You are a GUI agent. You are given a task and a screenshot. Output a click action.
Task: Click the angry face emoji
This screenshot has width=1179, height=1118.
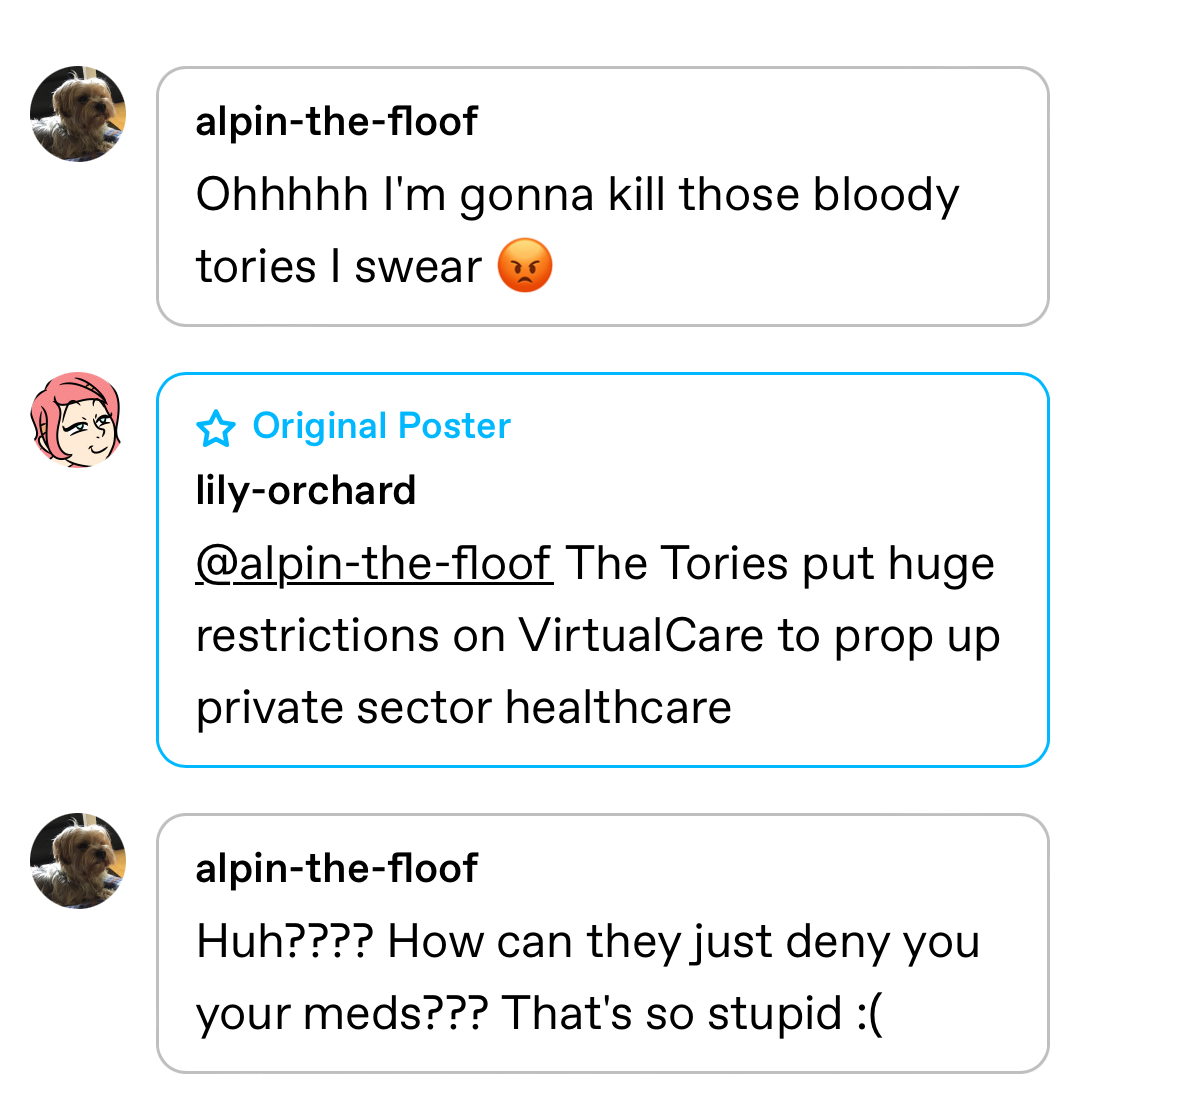(x=525, y=265)
